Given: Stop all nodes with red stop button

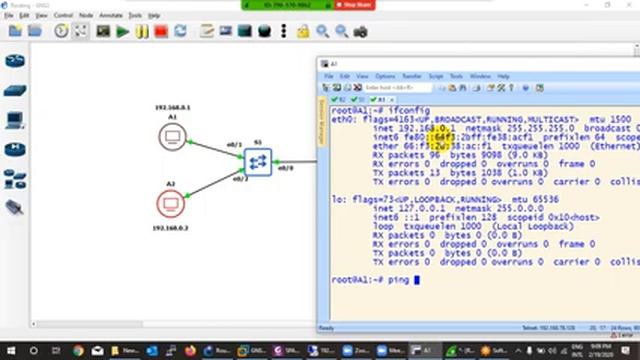Looking at the screenshot, I should [161, 31].
